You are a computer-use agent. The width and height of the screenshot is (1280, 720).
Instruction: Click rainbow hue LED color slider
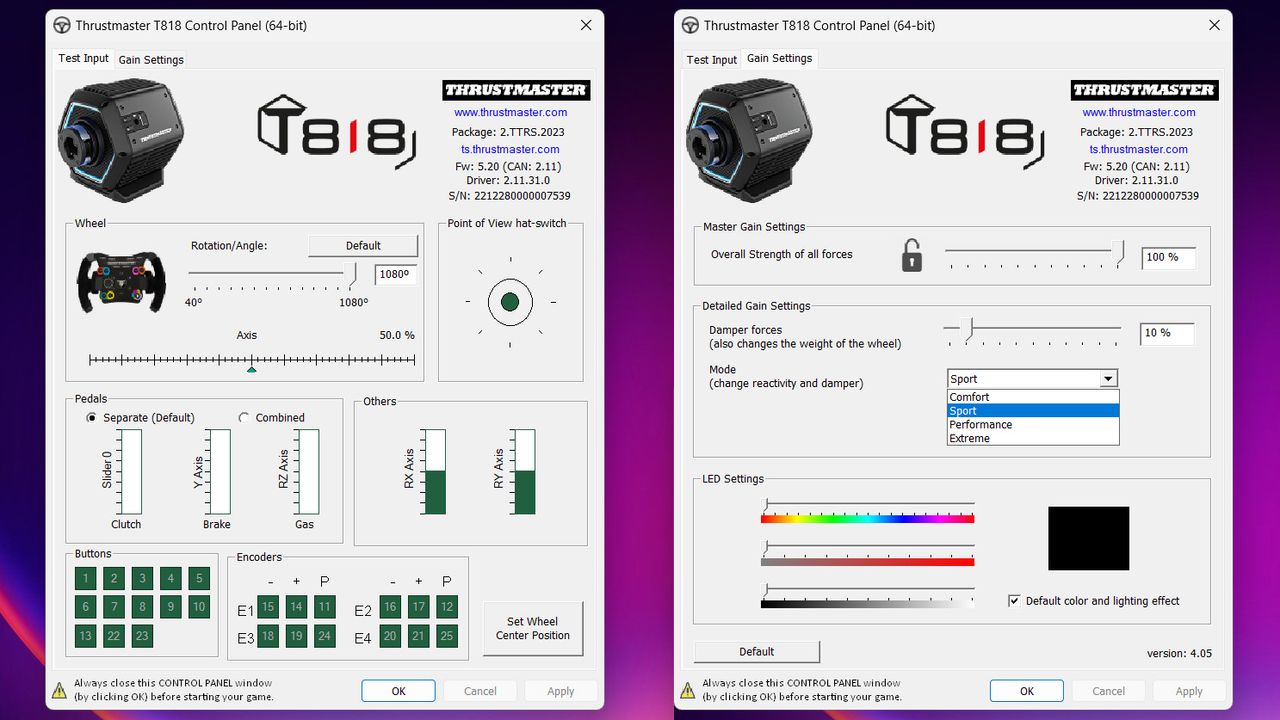867,511
